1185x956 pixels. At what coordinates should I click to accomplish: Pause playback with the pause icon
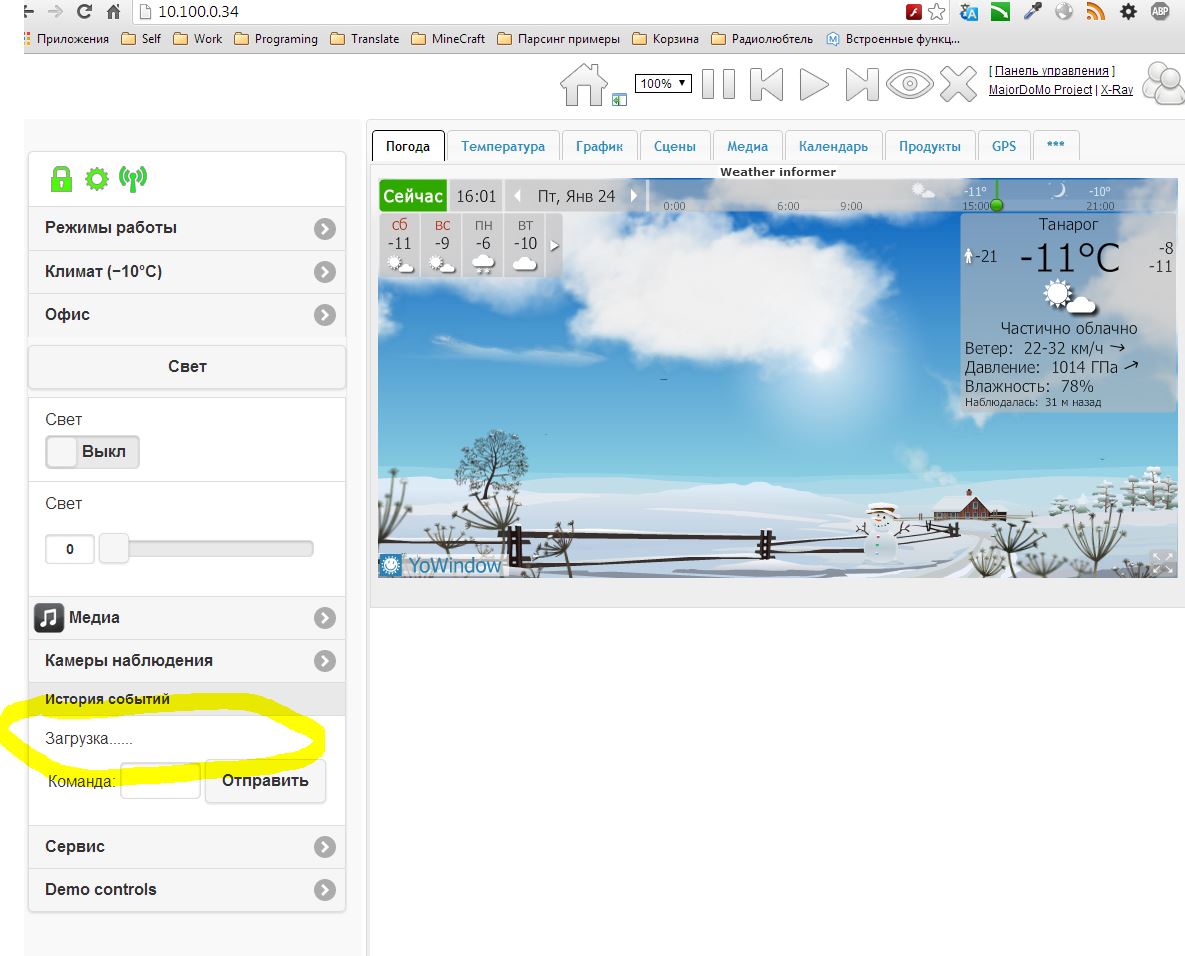tap(718, 84)
